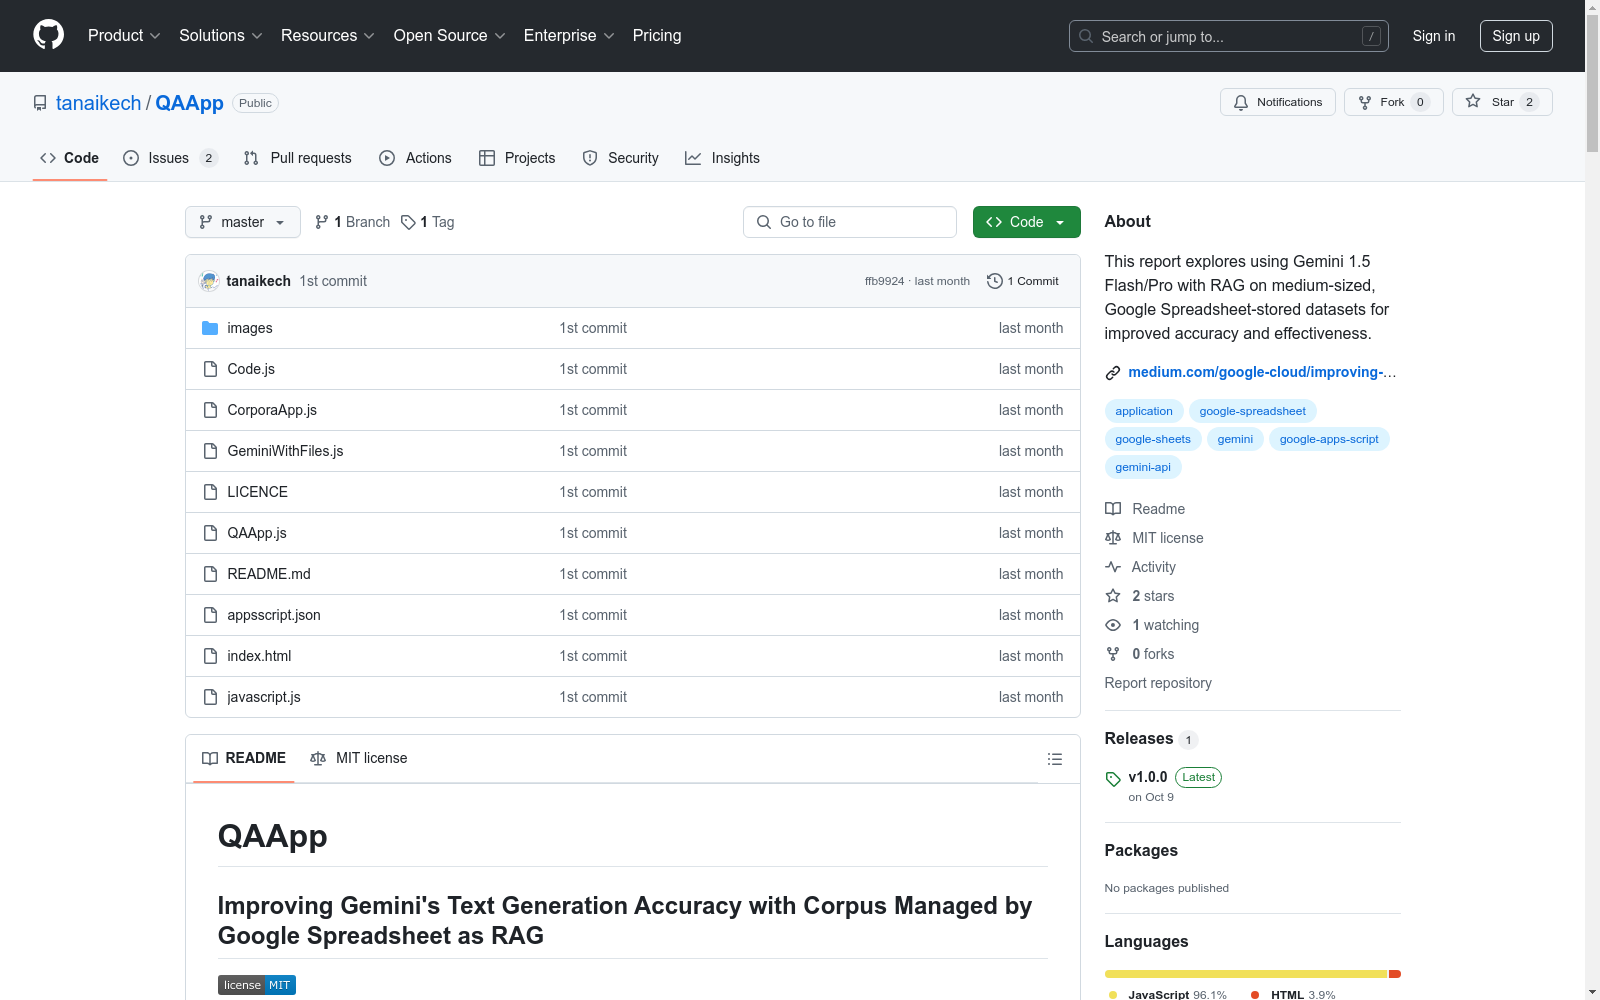
Task: Click the branch icon beside 1 Branch
Action: [322, 222]
